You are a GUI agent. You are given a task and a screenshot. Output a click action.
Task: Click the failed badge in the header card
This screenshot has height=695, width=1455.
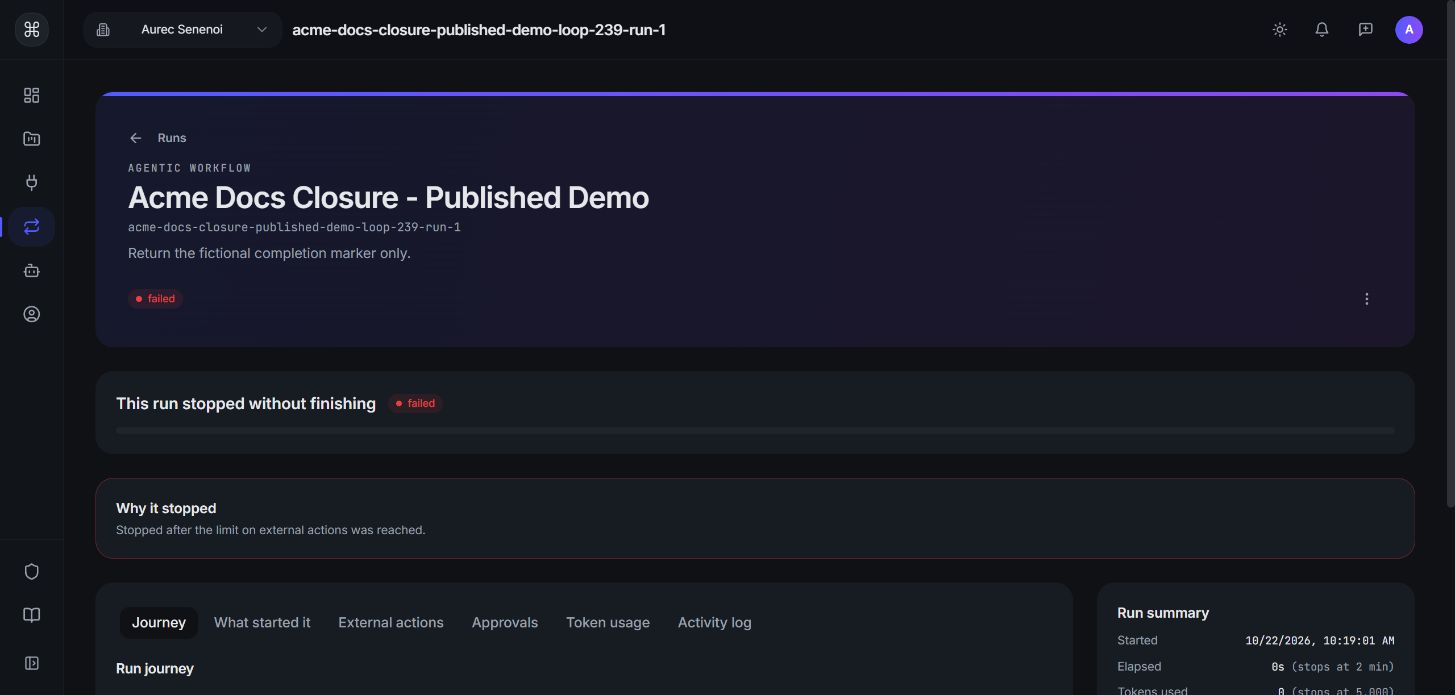click(155, 299)
